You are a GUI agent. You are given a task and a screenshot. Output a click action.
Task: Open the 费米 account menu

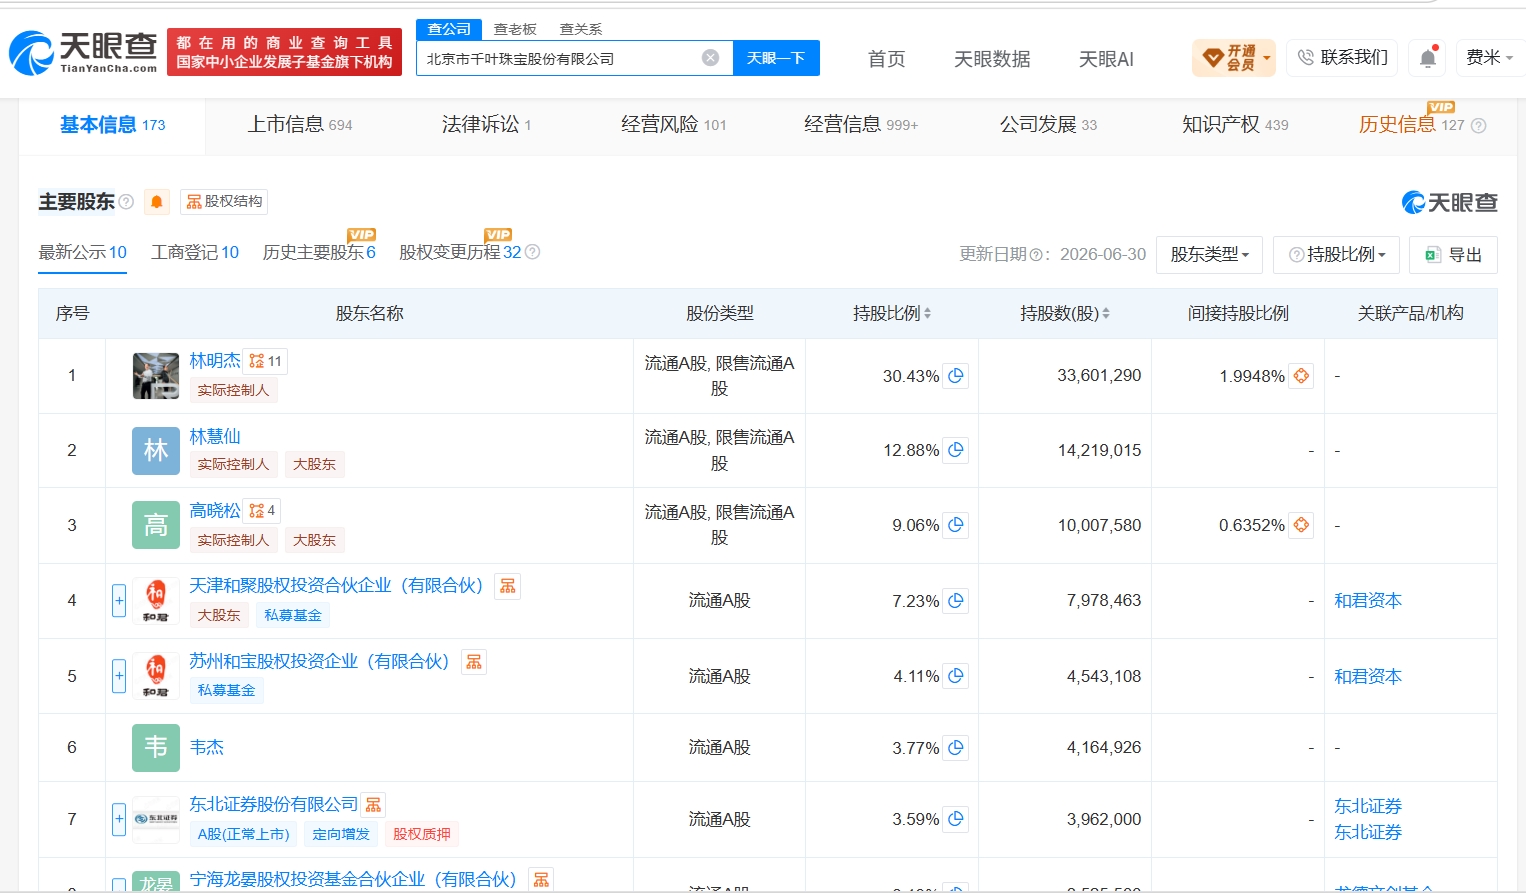1489,58
